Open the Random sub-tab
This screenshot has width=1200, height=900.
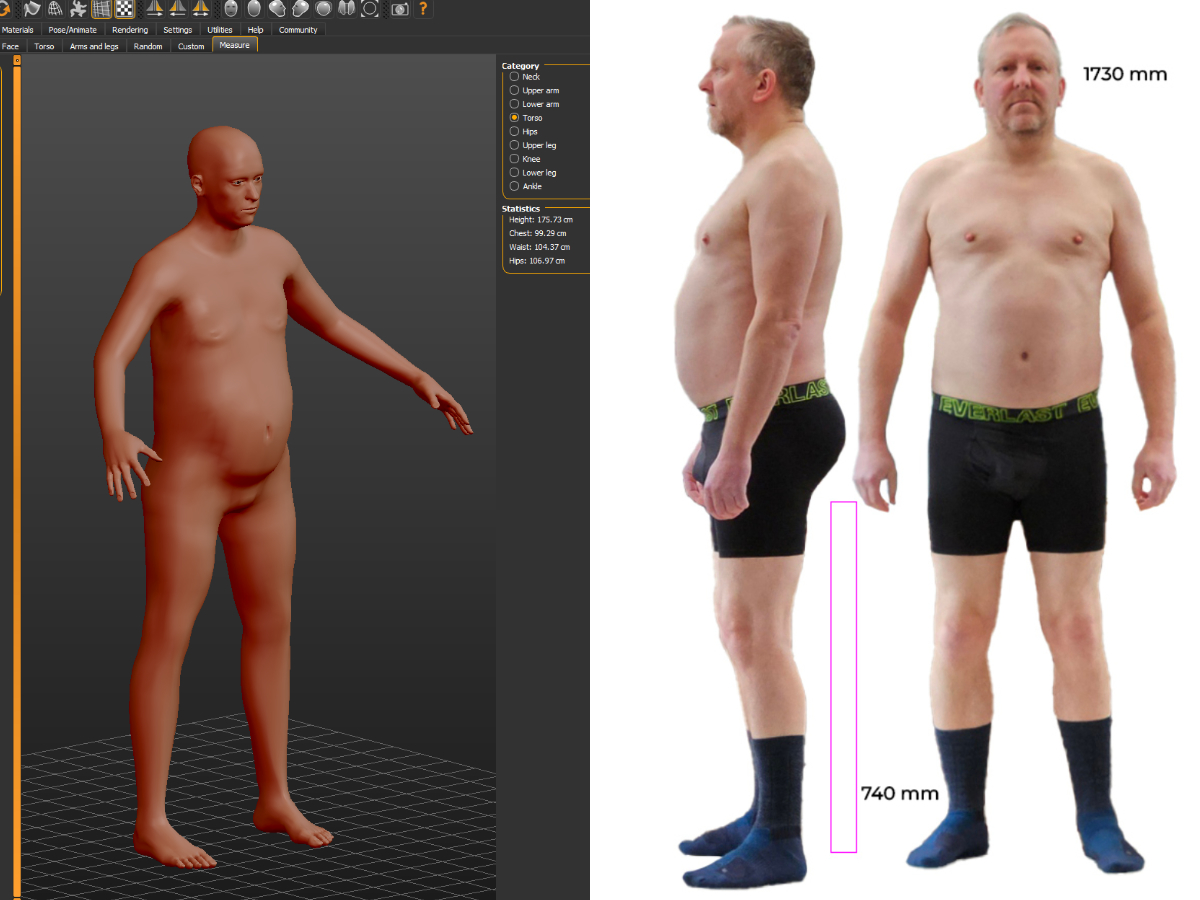(148, 46)
